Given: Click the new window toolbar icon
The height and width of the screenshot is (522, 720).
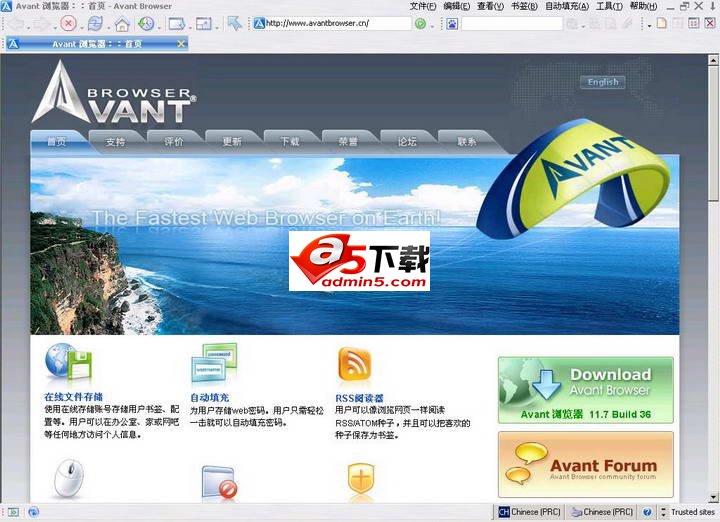Looking at the screenshot, I should (x=176, y=23).
